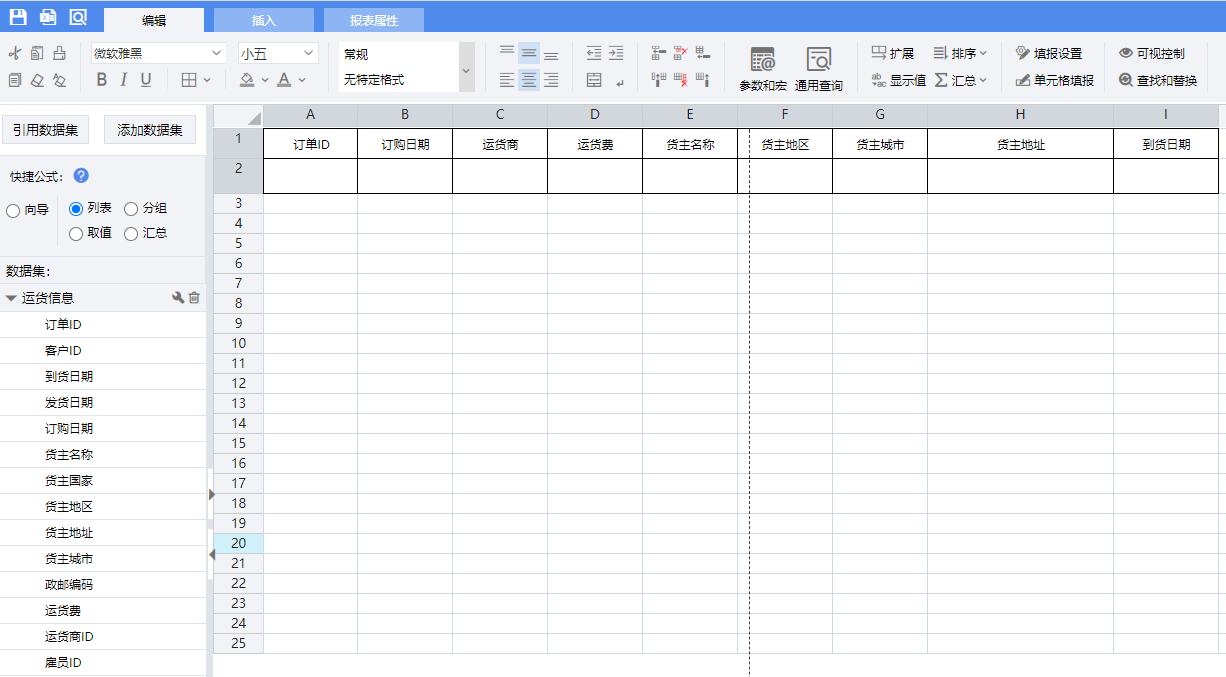Collapse the 运货信息 dataset tree
The image size is (1226, 677).
(11, 298)
